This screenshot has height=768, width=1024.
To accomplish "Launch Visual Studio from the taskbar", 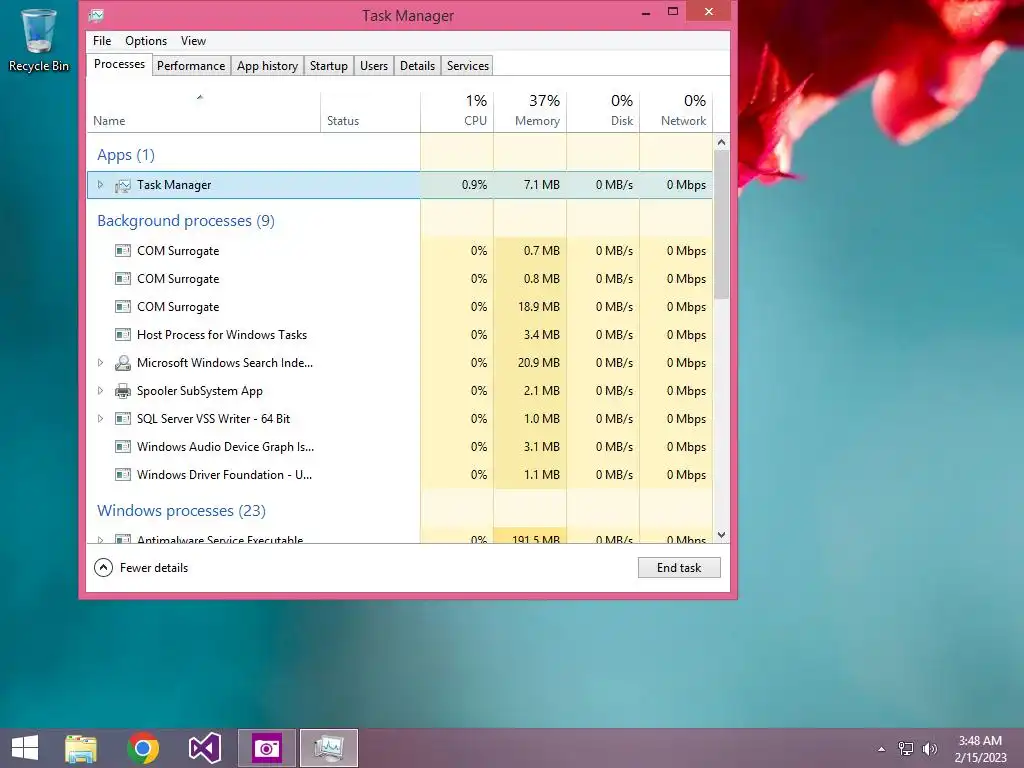I will pos(204,748).
